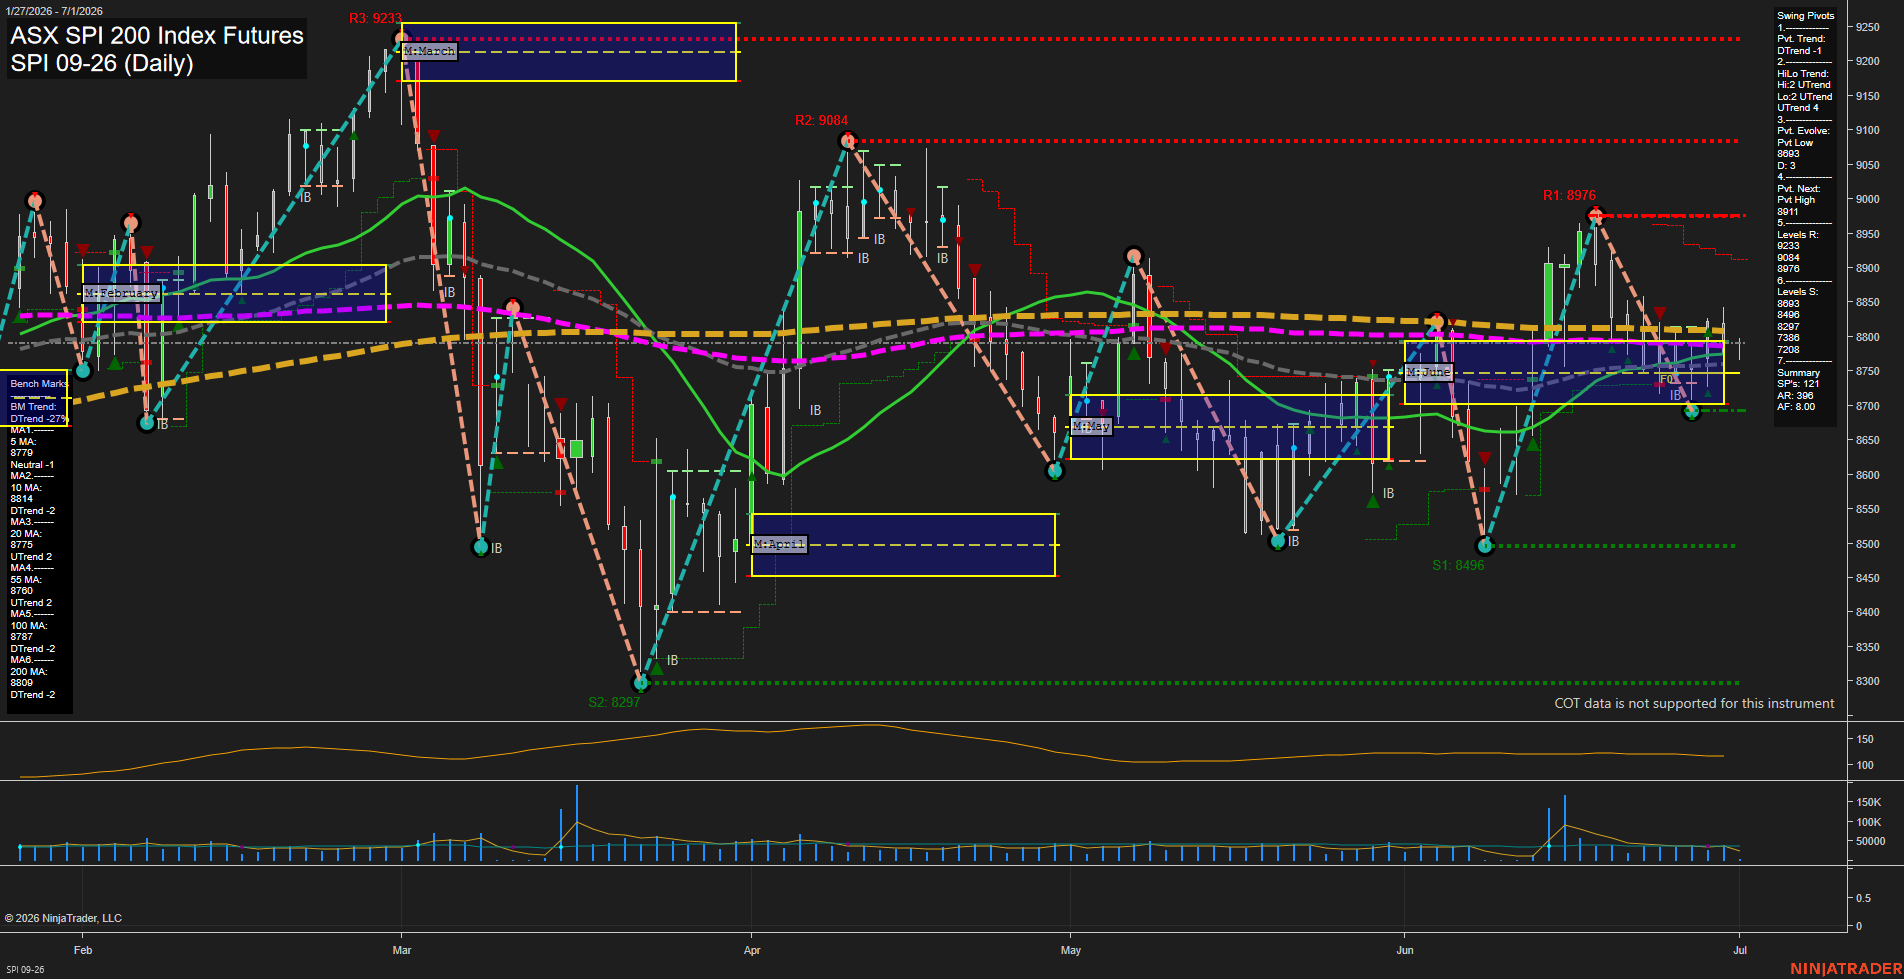Click the May label on the time axis
This screenshot has height=979, width=1904.
1071,950
